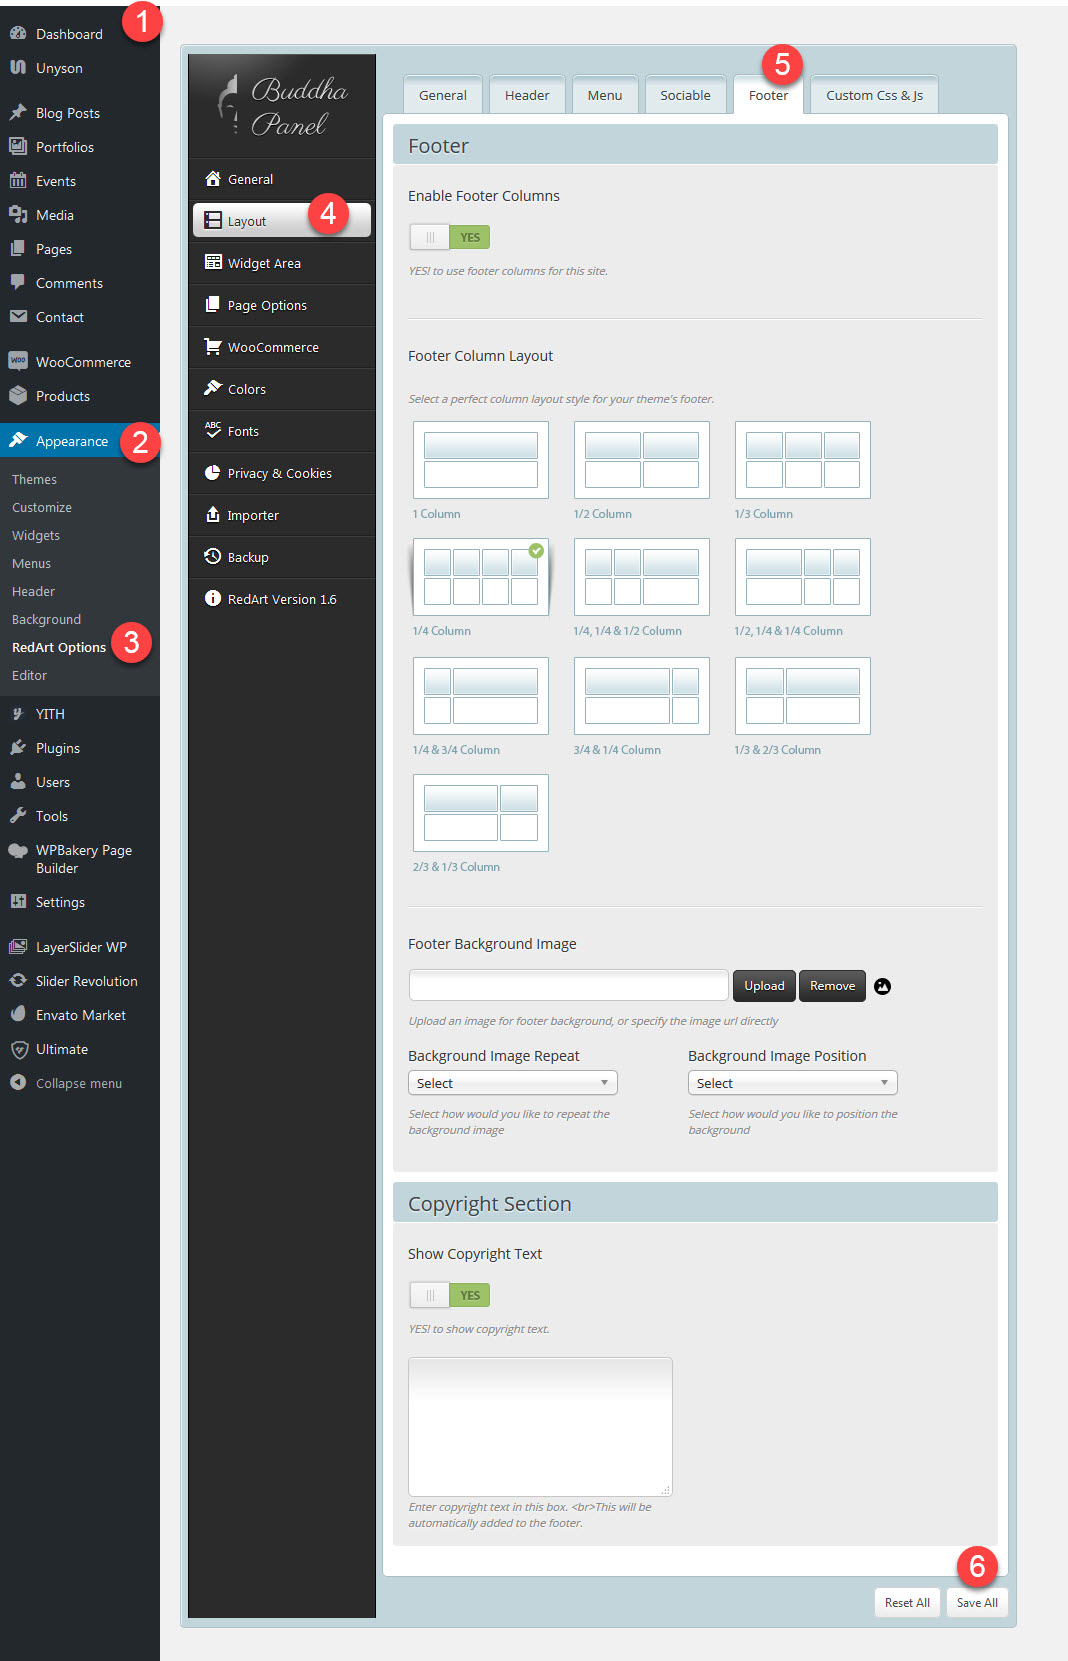Click into the copyright text box
Viewport: 1068px width, 1661px height.
540,1426
